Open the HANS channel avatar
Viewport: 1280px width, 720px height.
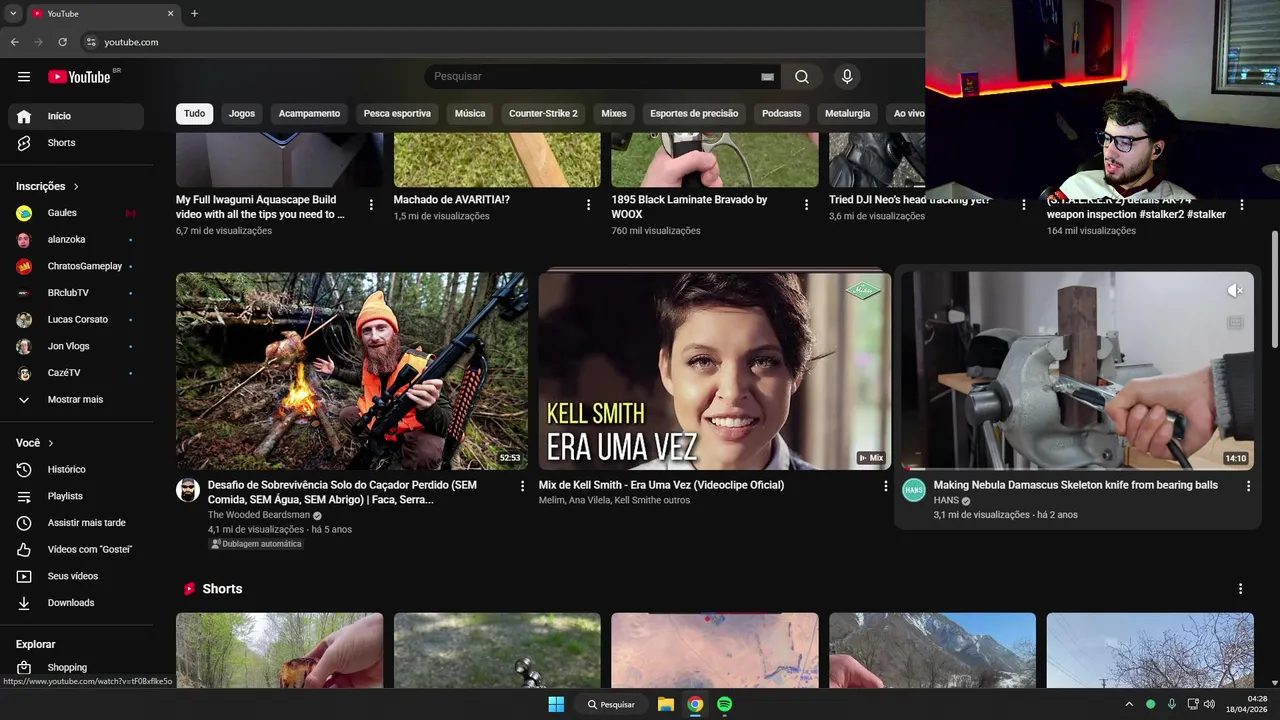point(914,490)
